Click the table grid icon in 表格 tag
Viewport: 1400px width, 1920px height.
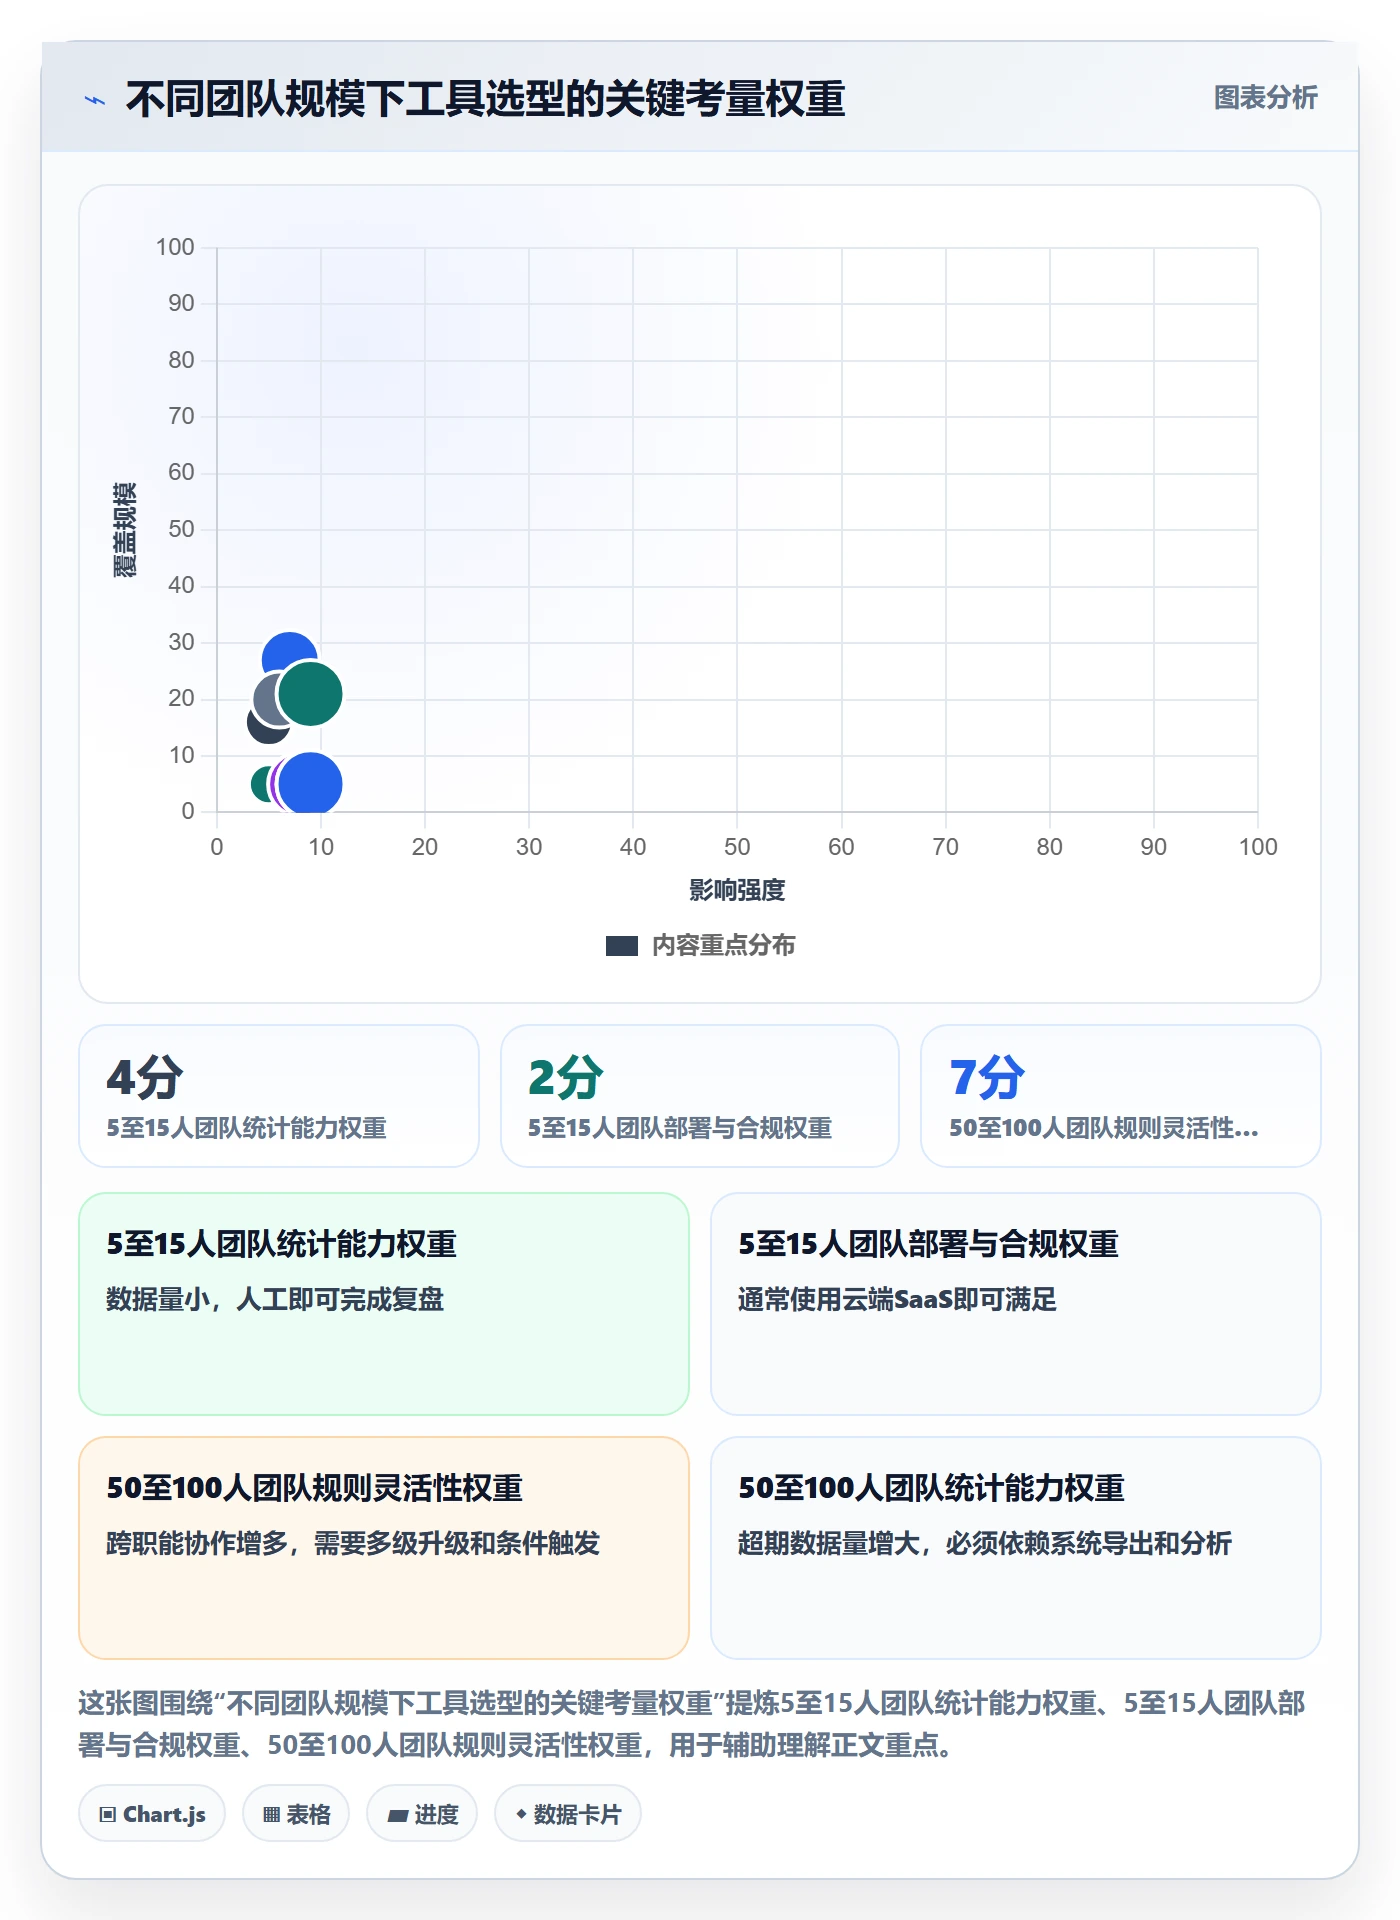[271, 1815]
